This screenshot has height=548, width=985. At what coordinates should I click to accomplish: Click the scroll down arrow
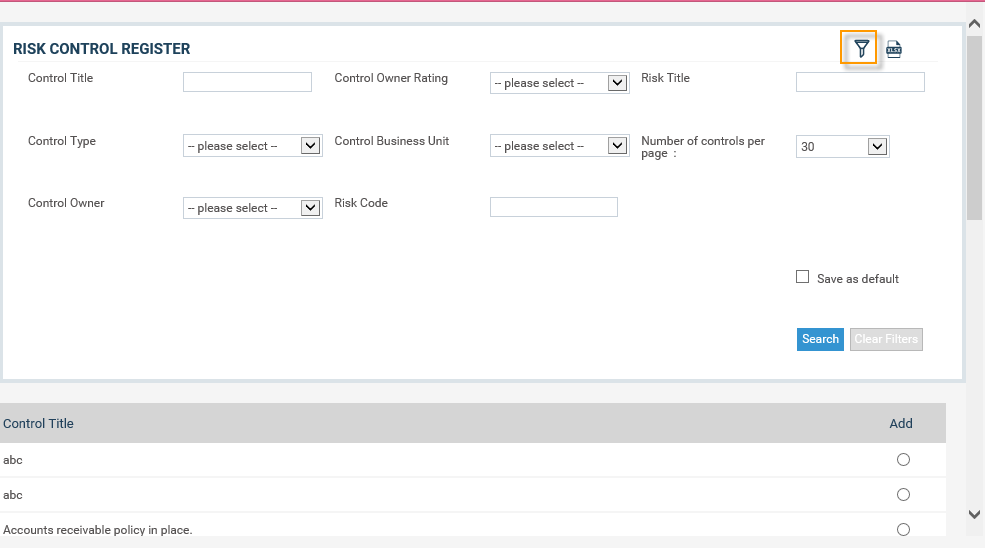point(974,514)
